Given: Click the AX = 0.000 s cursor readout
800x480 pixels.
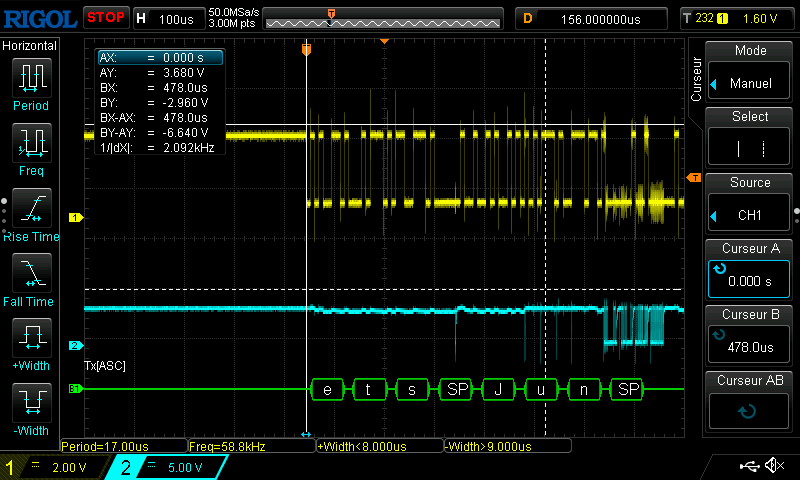Looking at the screenshot, I should tap(160, 58).
